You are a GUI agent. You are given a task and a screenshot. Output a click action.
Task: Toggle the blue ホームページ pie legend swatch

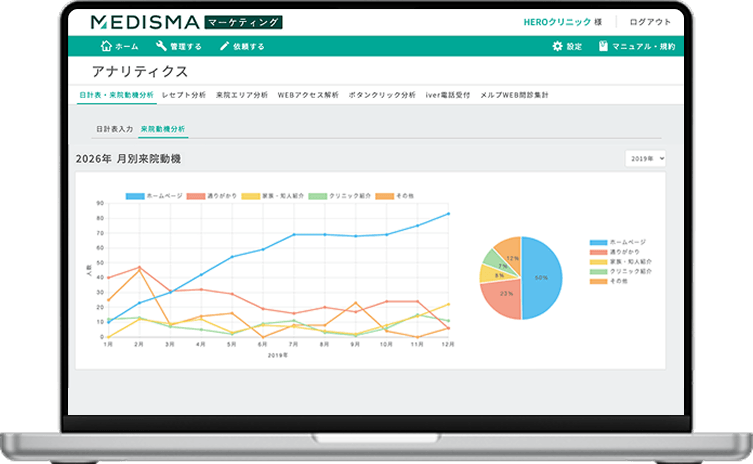click(598, 243)
